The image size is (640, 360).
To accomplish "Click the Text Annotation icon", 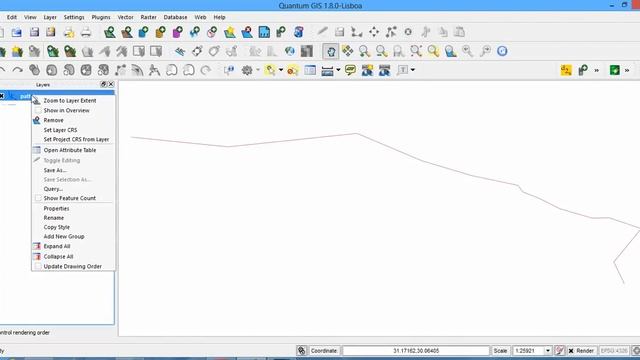I will tap(403, 70).
